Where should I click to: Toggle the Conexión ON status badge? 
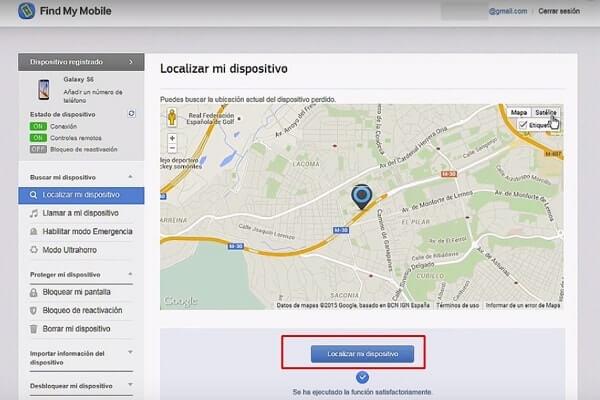38,126
